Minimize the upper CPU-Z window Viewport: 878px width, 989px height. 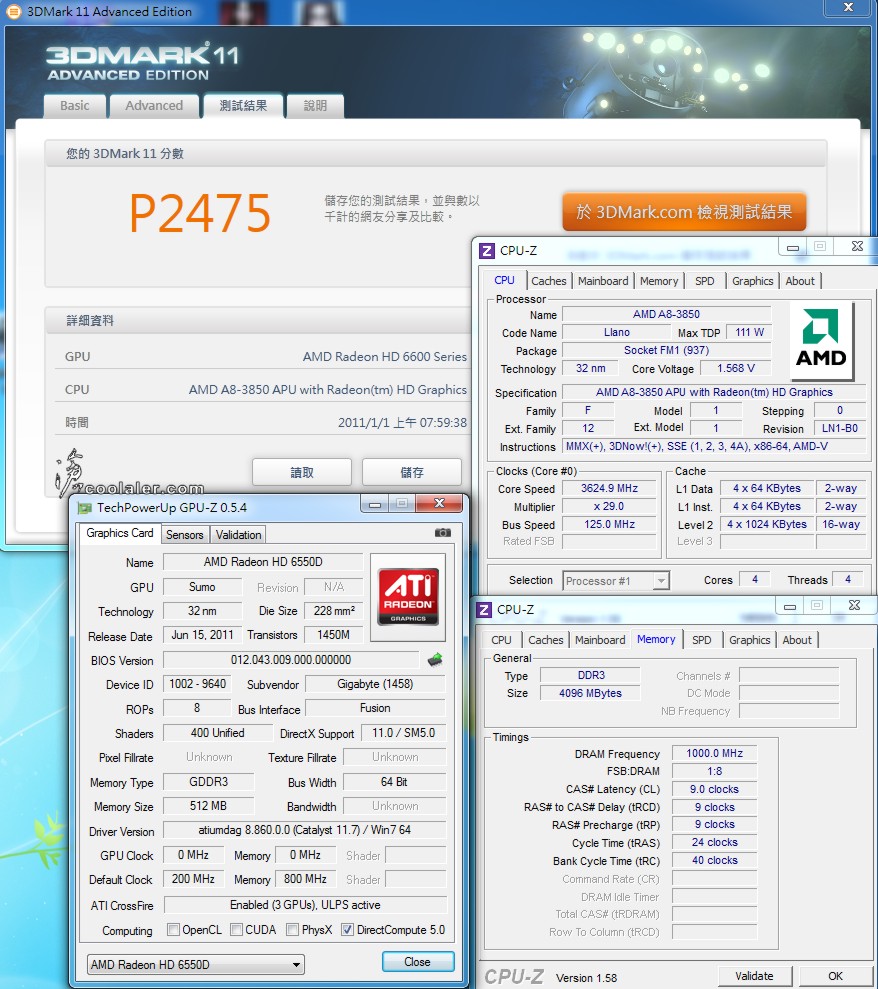(x=793, y=247)
